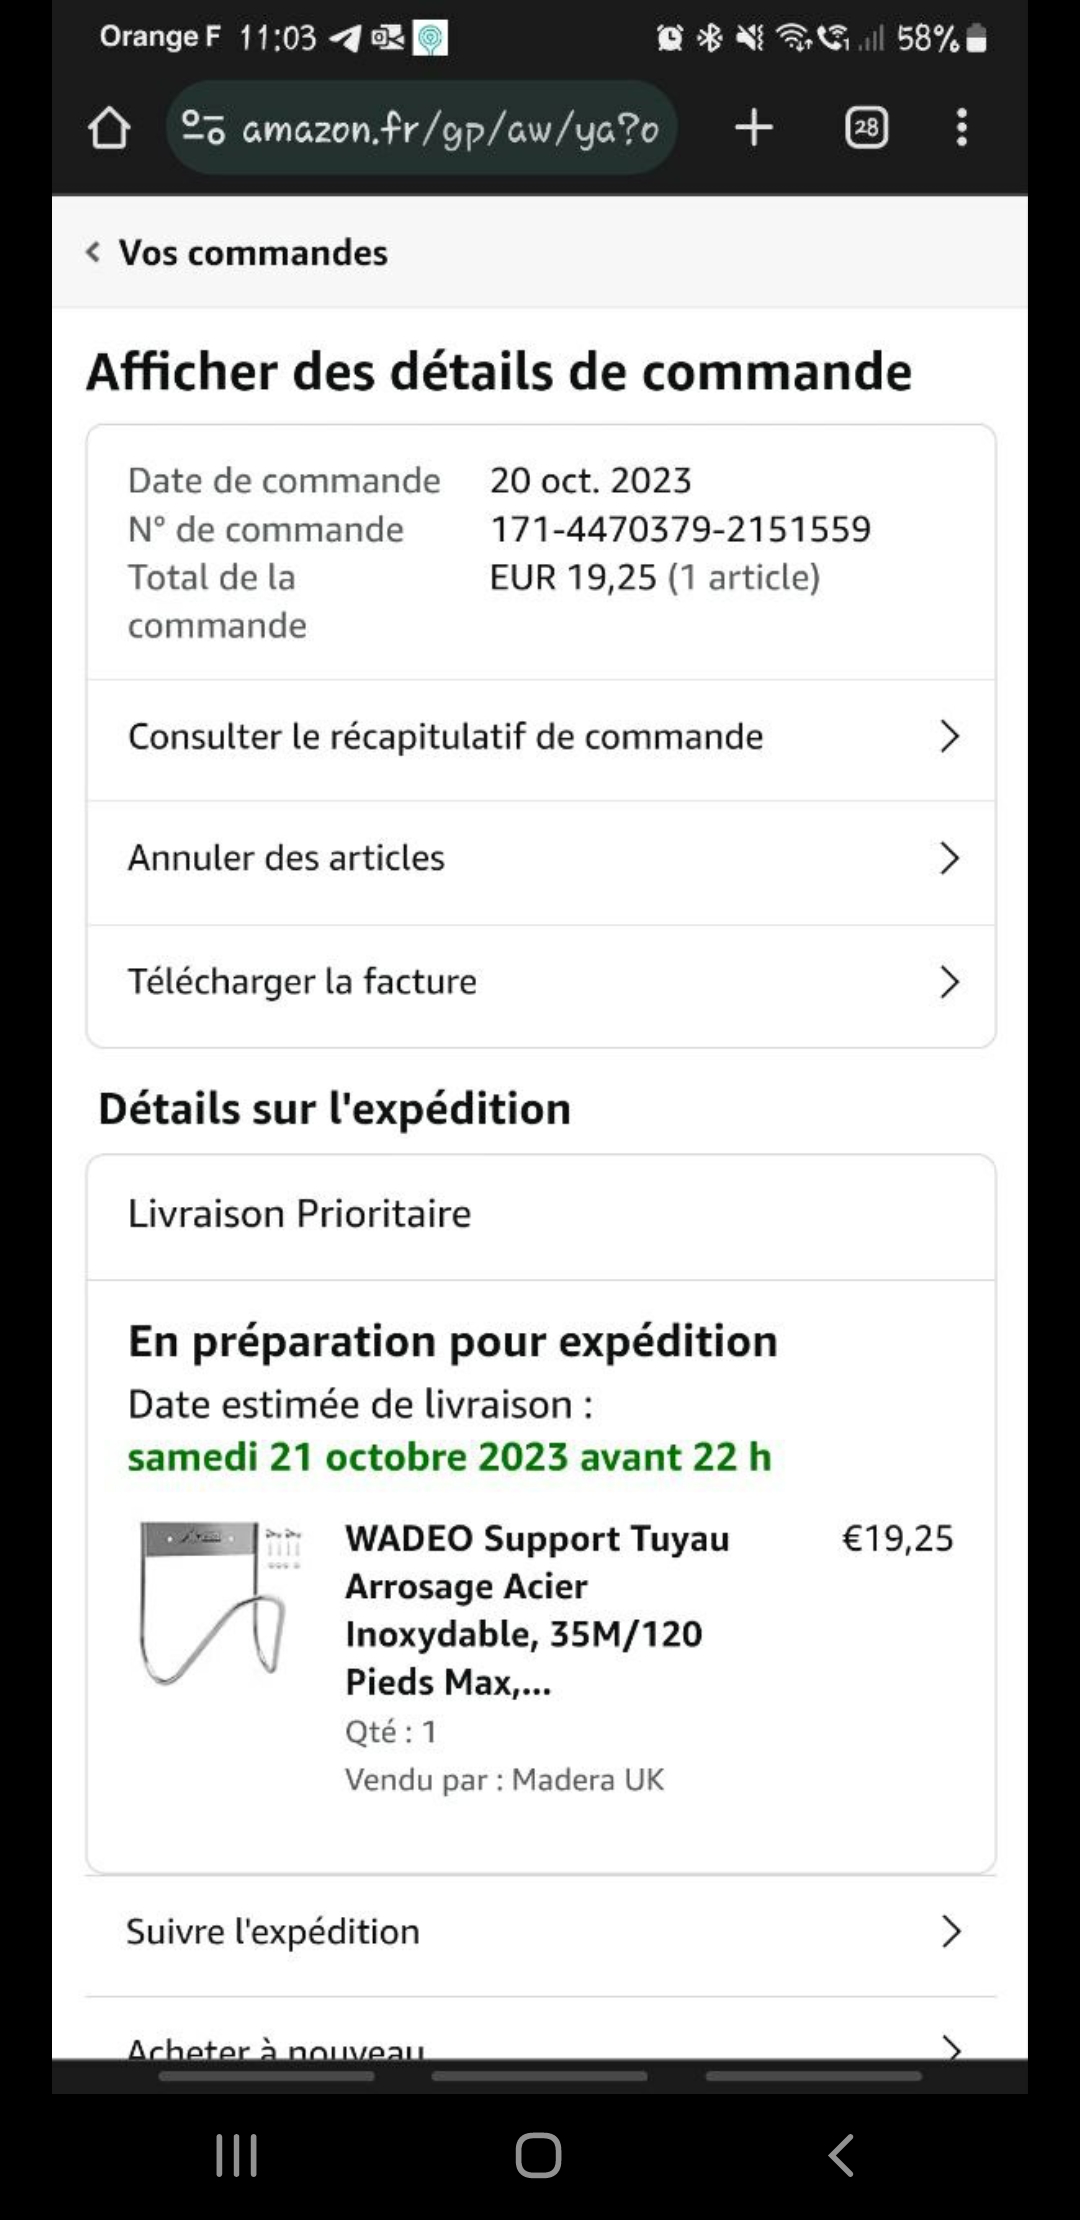Tap the browser home icon
This screenshot has height=2220, width=1080.
109,128
